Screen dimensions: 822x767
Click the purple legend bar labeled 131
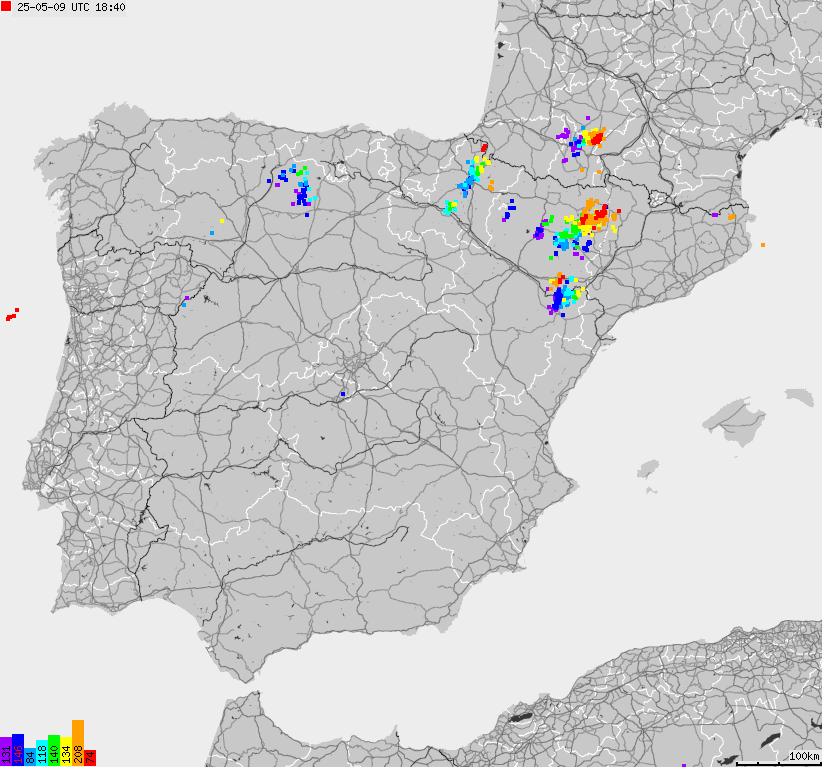tap(6, 752)
